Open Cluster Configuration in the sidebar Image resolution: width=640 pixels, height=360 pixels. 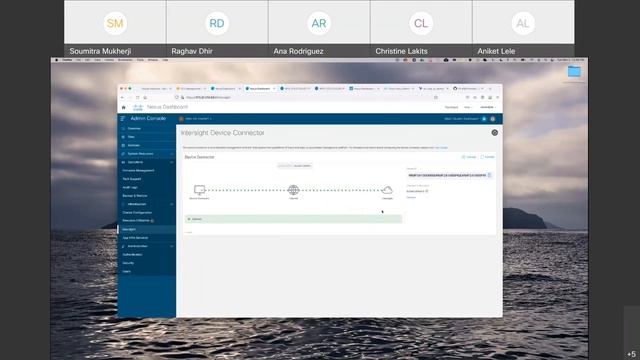tap(137, 213)
